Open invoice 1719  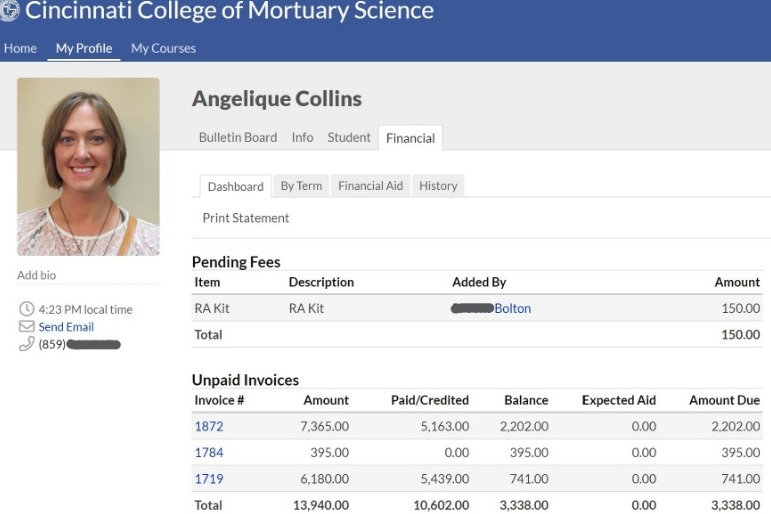pos(209,479)
